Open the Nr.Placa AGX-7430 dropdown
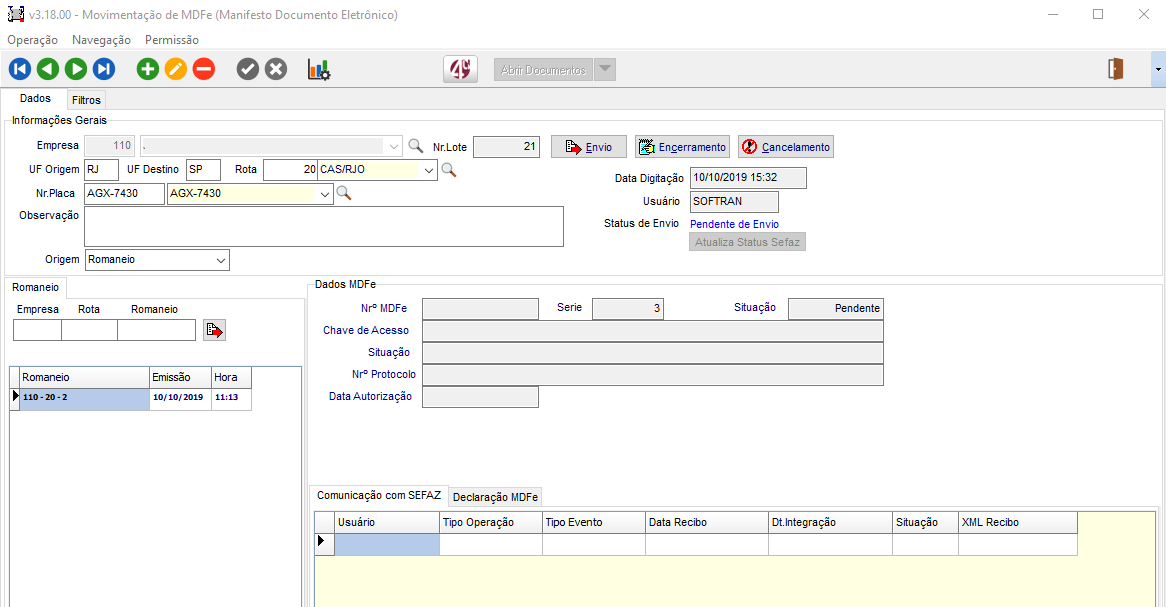The image size is (1166, 607). [x=324, y=194]
